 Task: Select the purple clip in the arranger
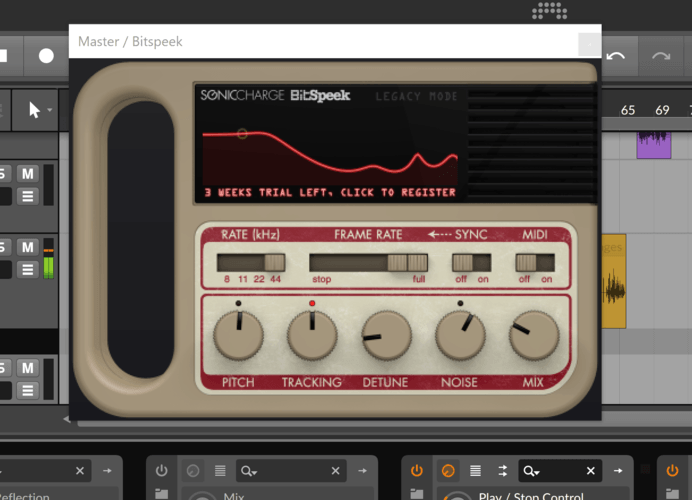coord(654,145)
